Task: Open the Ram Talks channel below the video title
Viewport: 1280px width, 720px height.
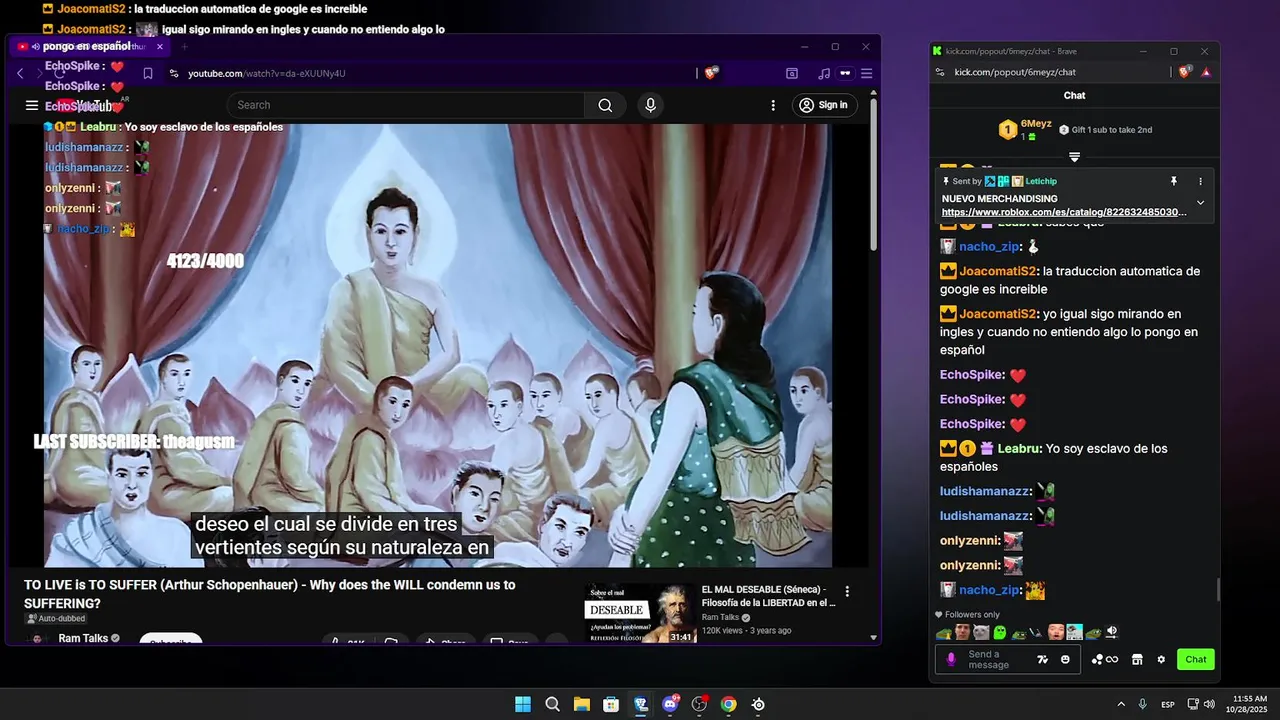Action: point(83,638)
